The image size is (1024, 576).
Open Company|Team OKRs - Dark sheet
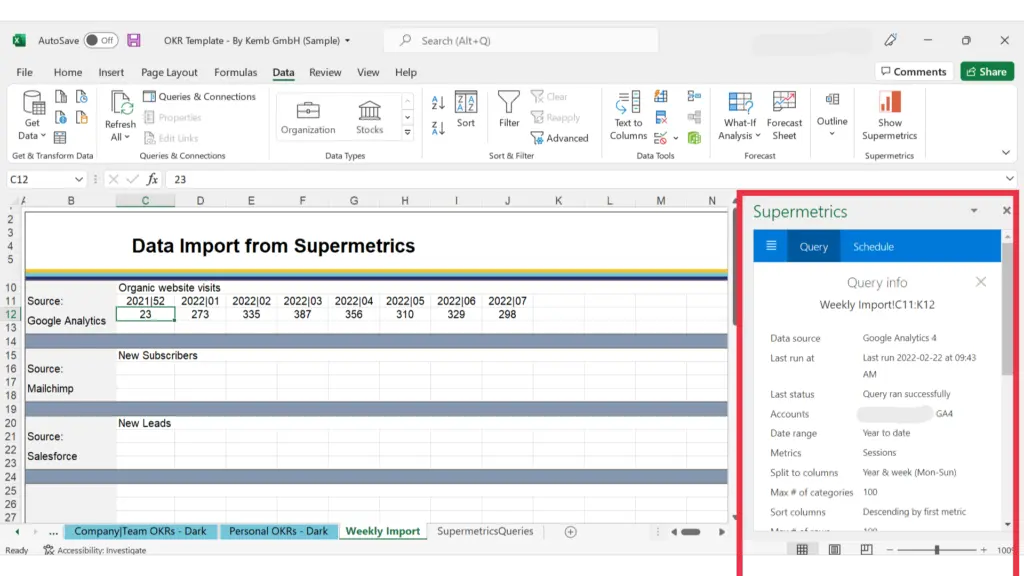point(140,531)
